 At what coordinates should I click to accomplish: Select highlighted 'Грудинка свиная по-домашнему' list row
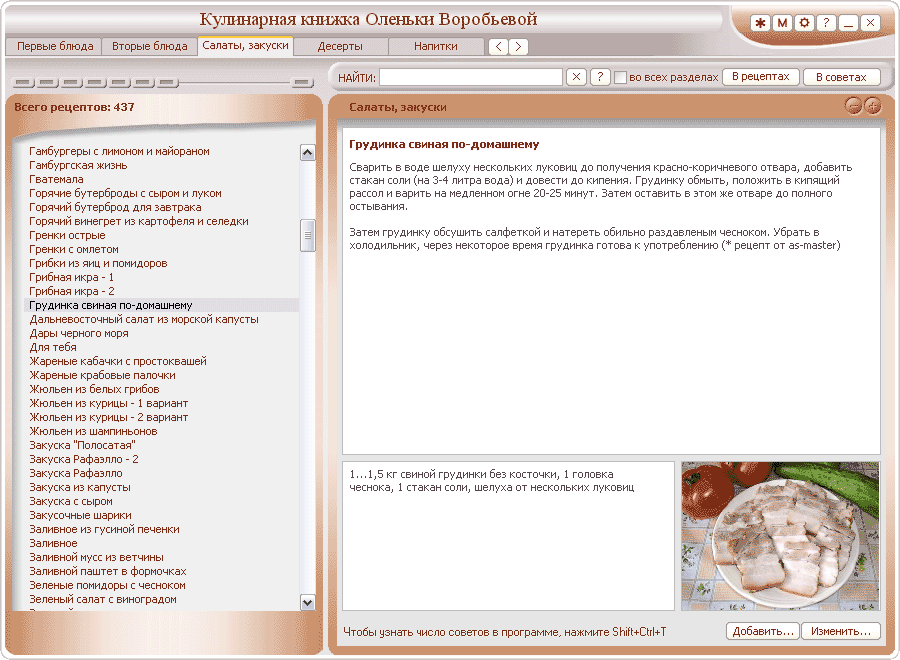tap(162, 305)
